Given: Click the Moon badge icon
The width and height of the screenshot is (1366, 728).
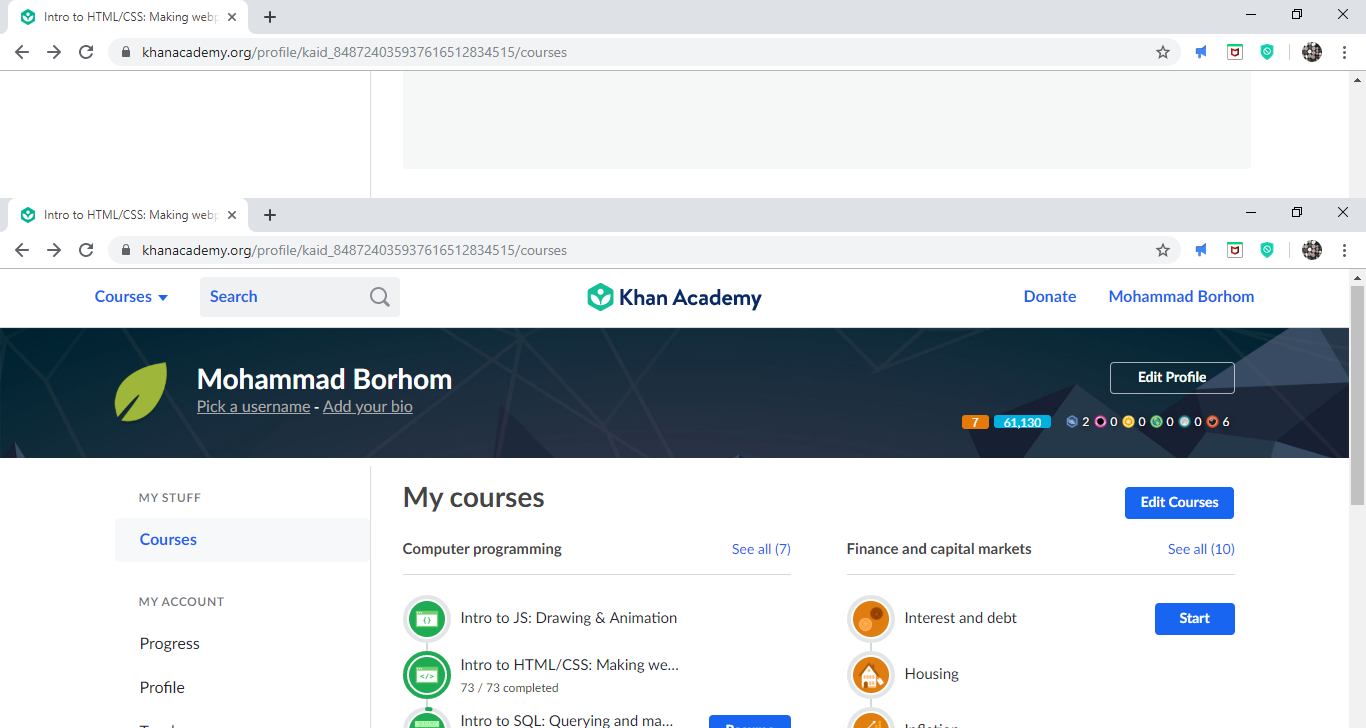Looking at the screenshot, I should [x=1184, y=422].
